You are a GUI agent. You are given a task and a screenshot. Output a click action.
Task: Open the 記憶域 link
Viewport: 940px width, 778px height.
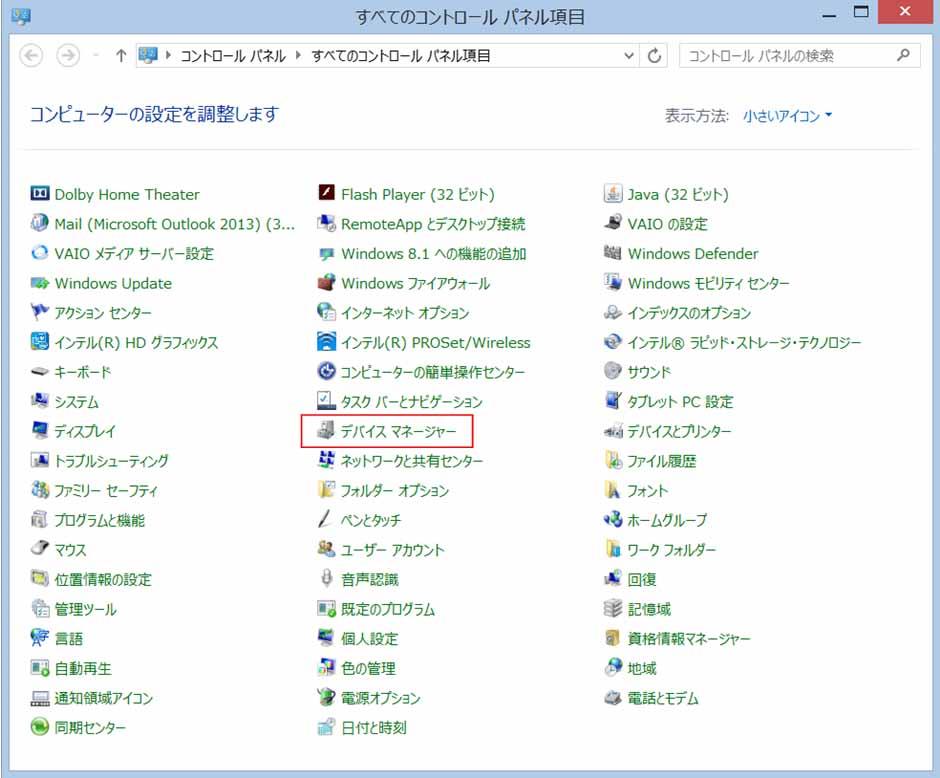click(x=649, y=609)
